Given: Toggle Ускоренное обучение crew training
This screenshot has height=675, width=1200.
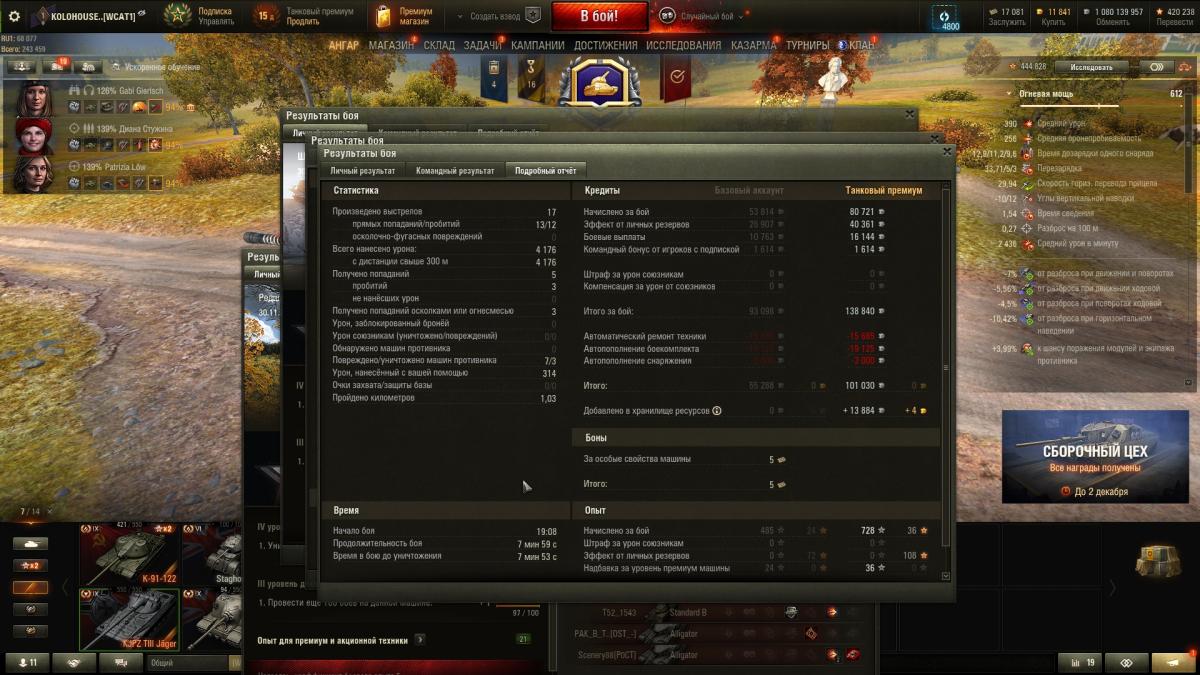Looking at the screenshot, I should click(155, 67).
